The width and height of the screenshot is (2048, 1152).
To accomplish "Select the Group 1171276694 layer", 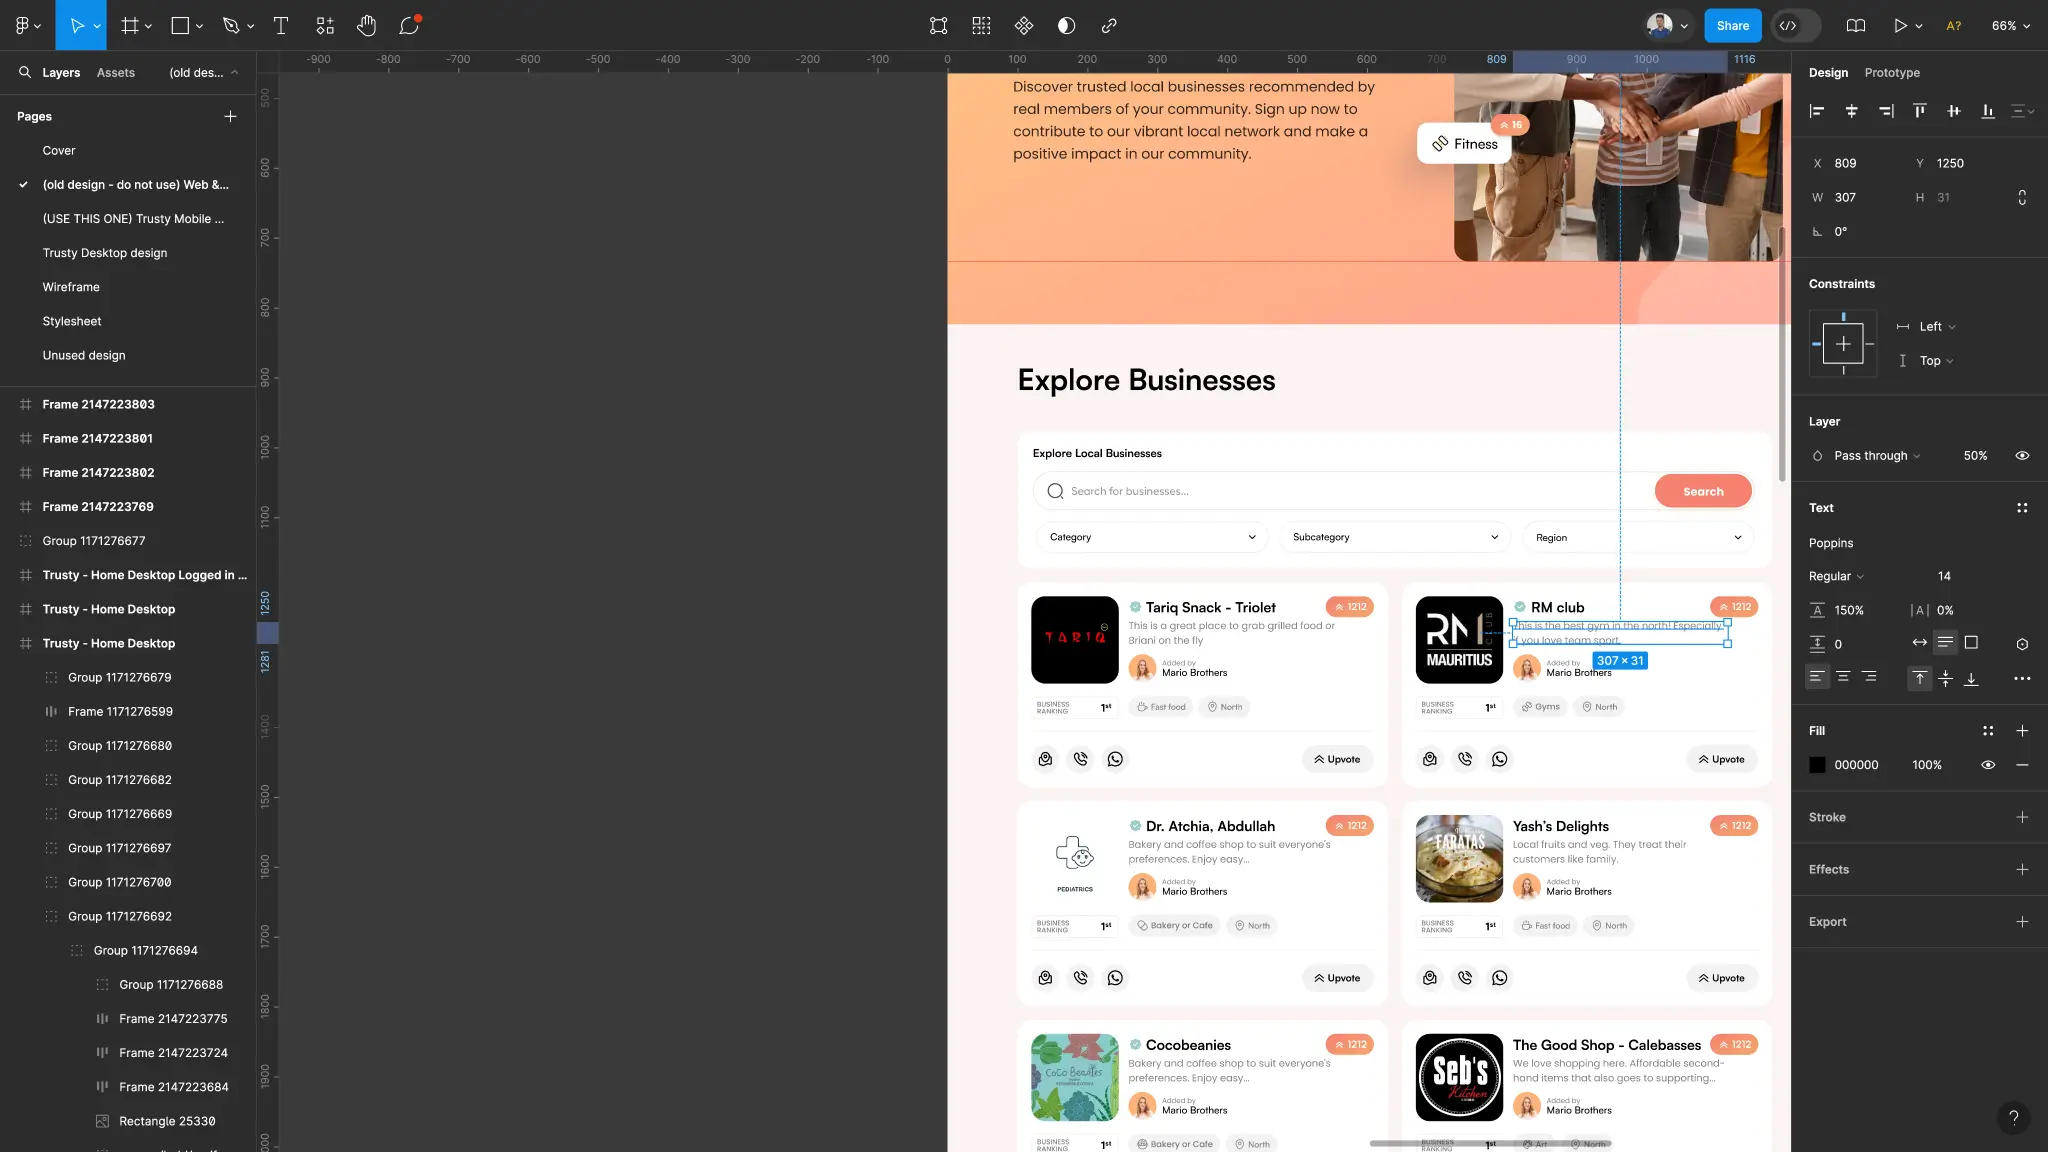I will (x=145, y=951).
